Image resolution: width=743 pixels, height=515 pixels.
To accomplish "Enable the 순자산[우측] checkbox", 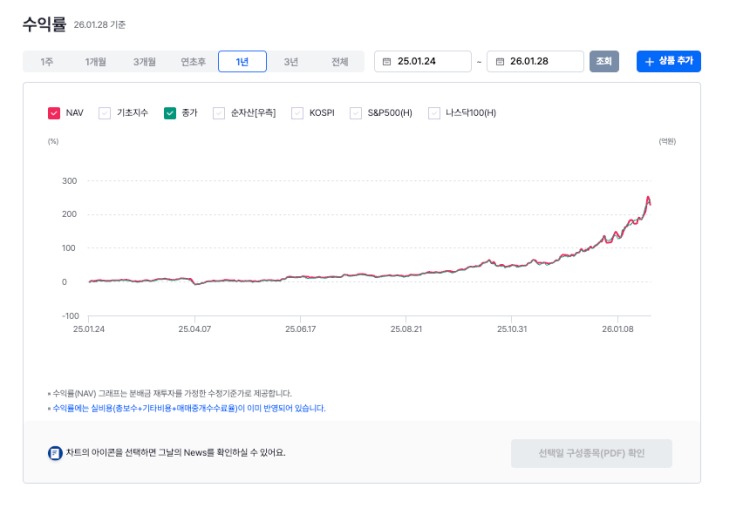I will click(x=218, y=113).
